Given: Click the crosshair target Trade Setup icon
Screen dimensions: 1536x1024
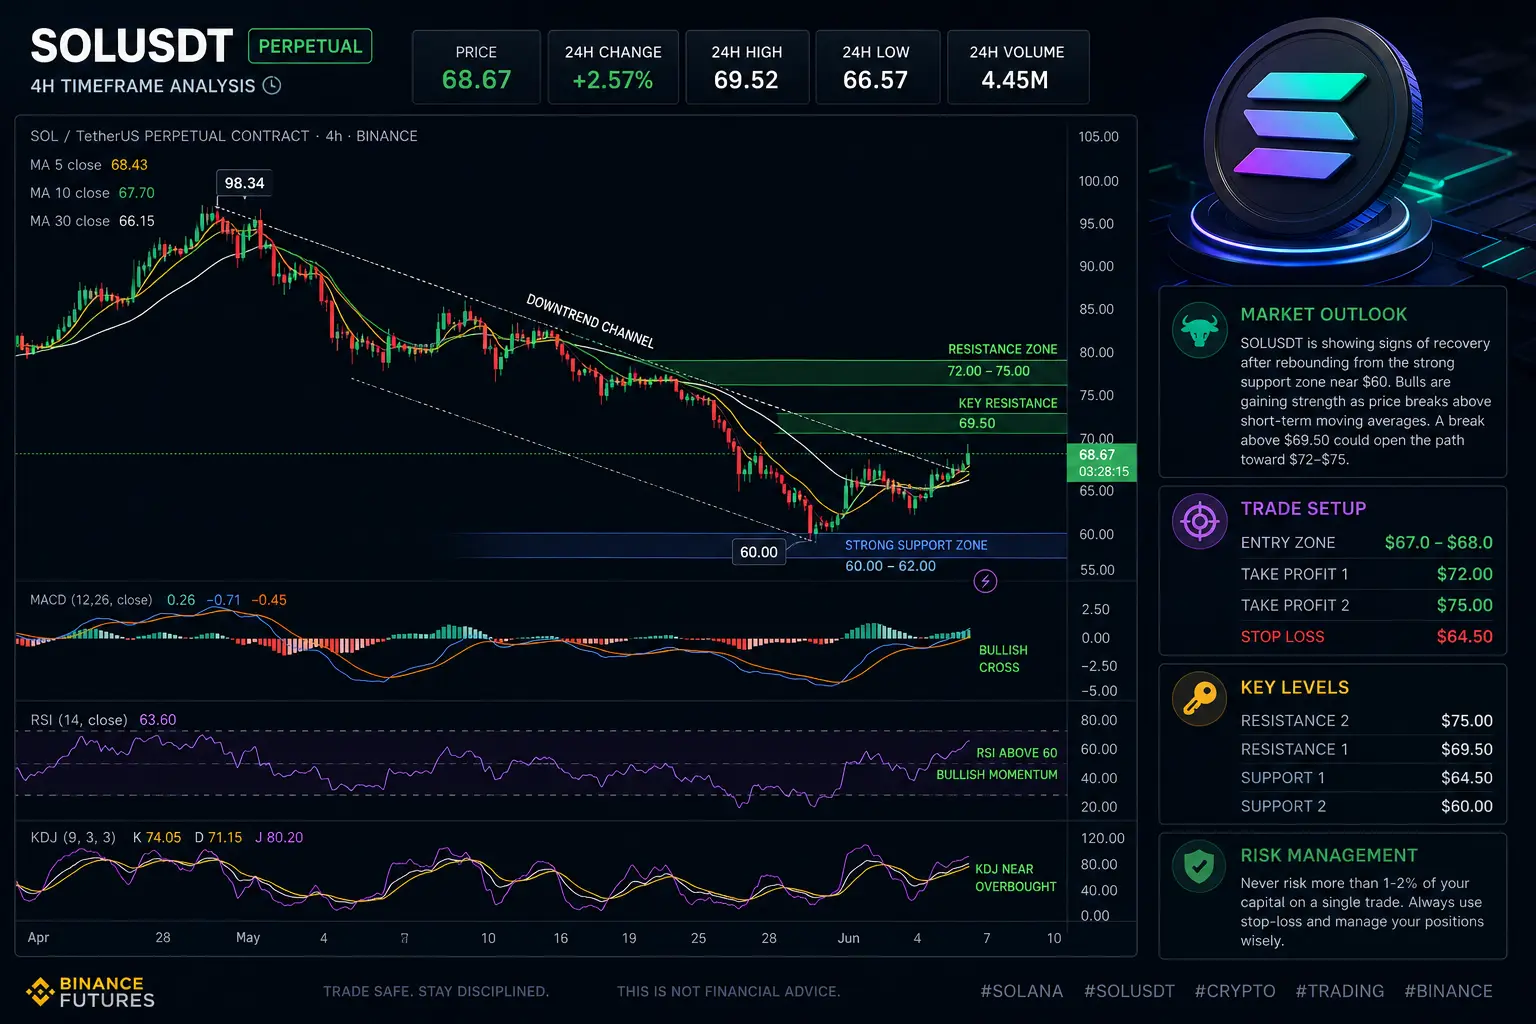Looking at the screenshot, I should click(1199, 521).
